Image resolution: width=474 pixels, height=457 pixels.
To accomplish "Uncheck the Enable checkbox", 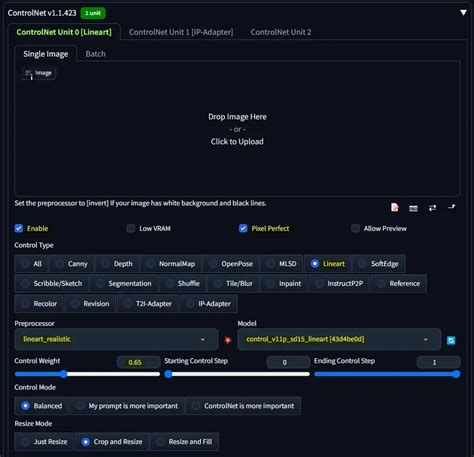I will pyautogui.click(x=19, y=228).
